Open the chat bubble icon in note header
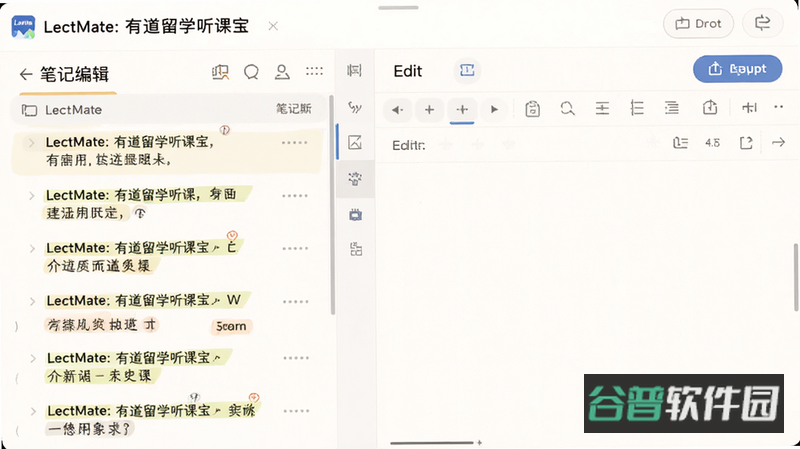Image resolution: width=800 pixels, height=449 pixels. coord(251,72)
